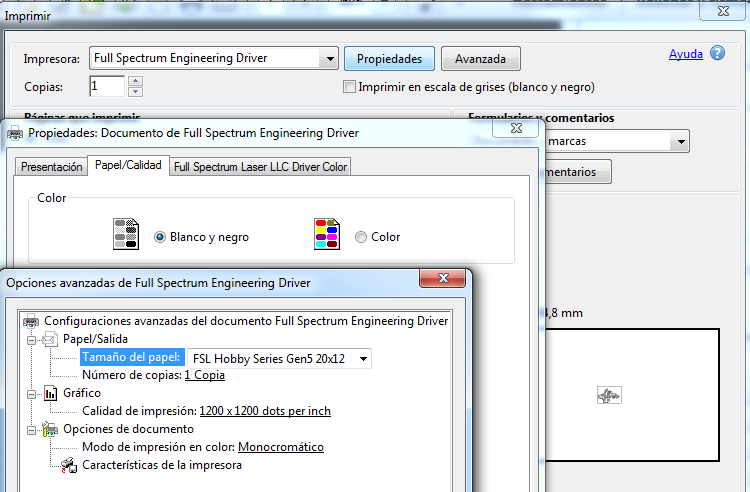This screenshot has width=750, height=492.
Task: Click the Gráfico chart icon
Action: [50, 393]
